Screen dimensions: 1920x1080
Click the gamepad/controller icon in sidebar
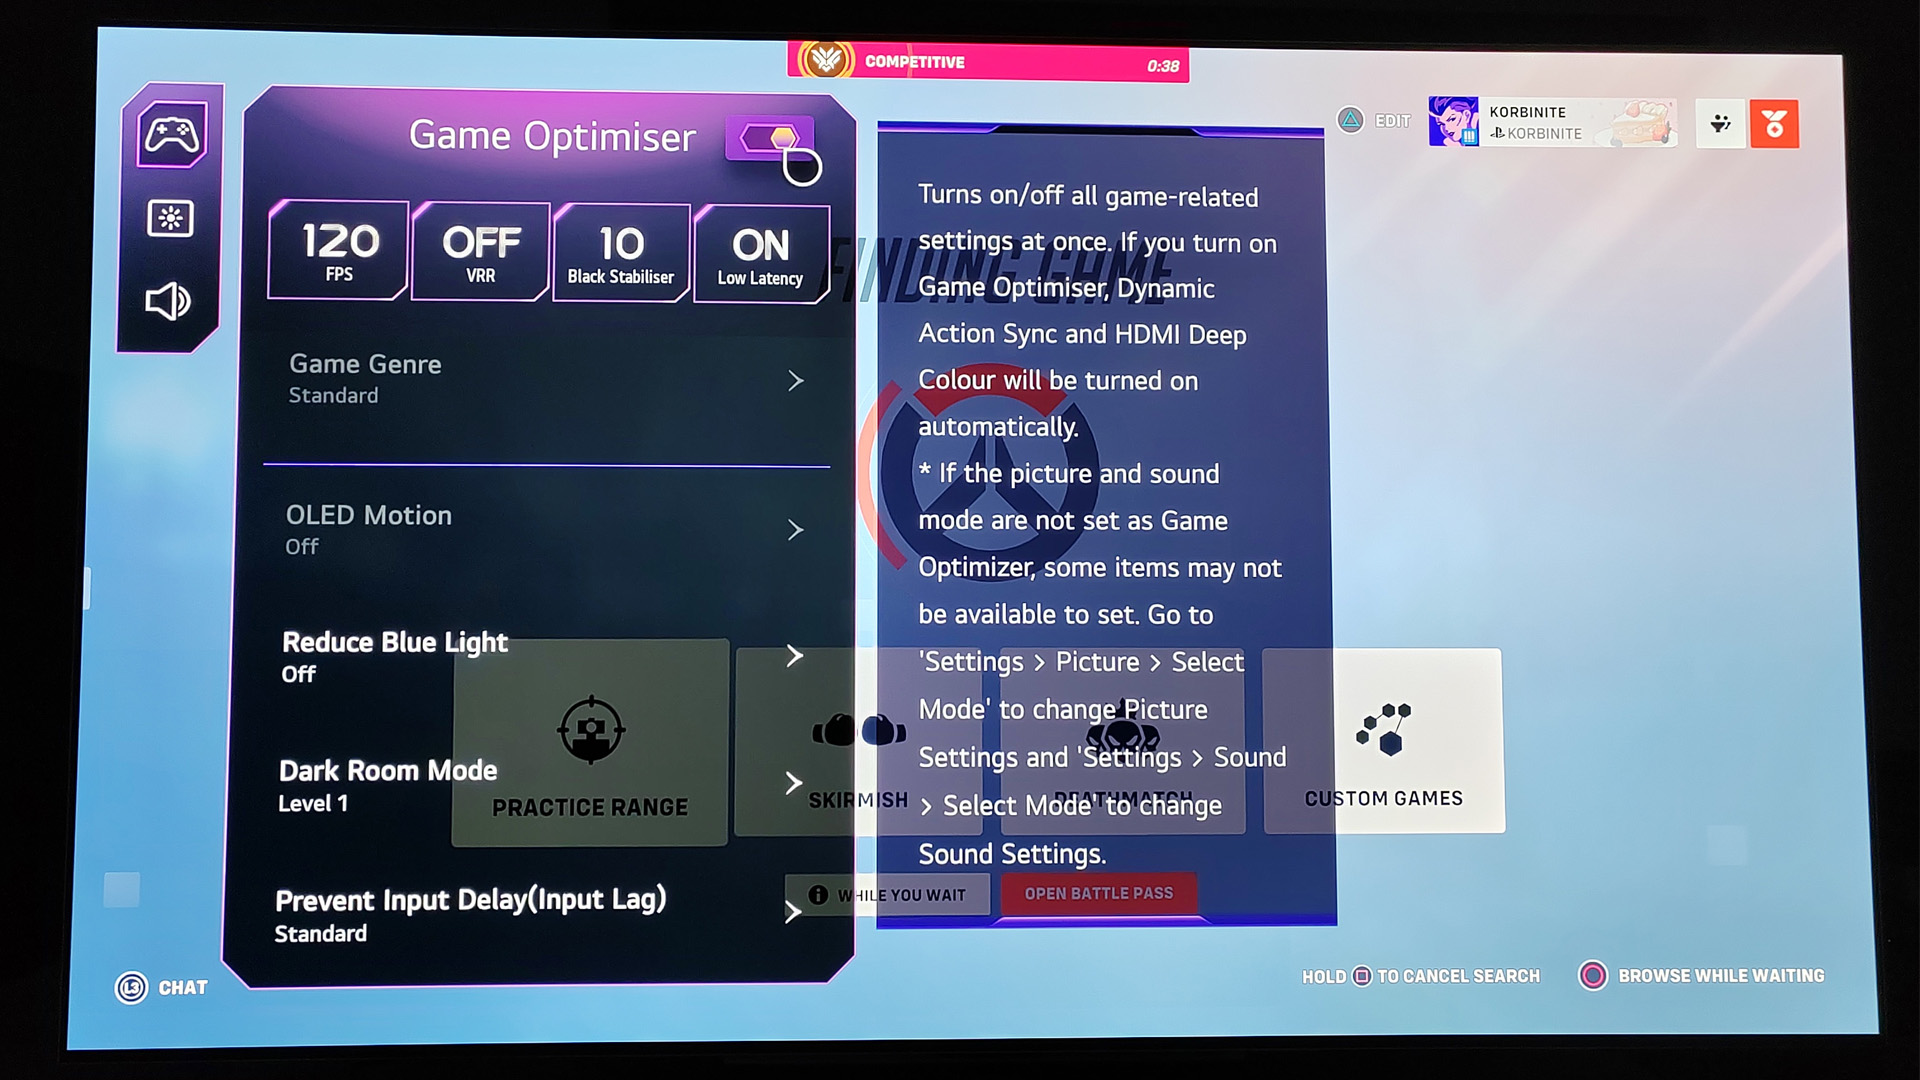167,133
